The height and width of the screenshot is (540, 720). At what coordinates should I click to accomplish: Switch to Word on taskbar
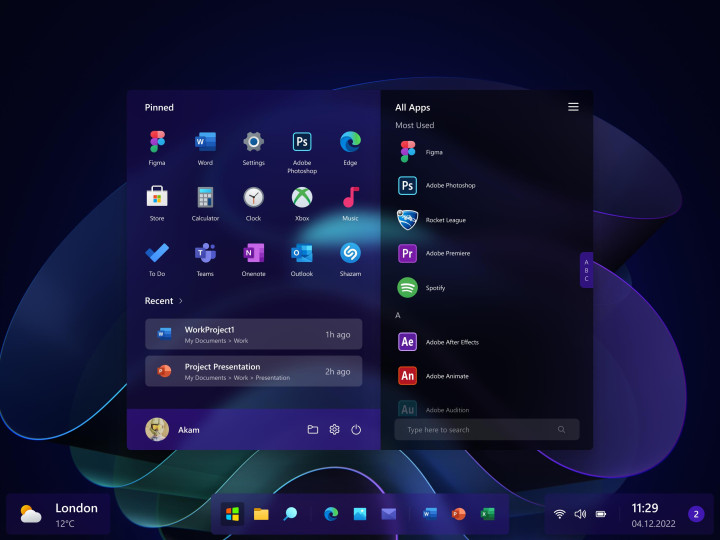pos(430,514)
